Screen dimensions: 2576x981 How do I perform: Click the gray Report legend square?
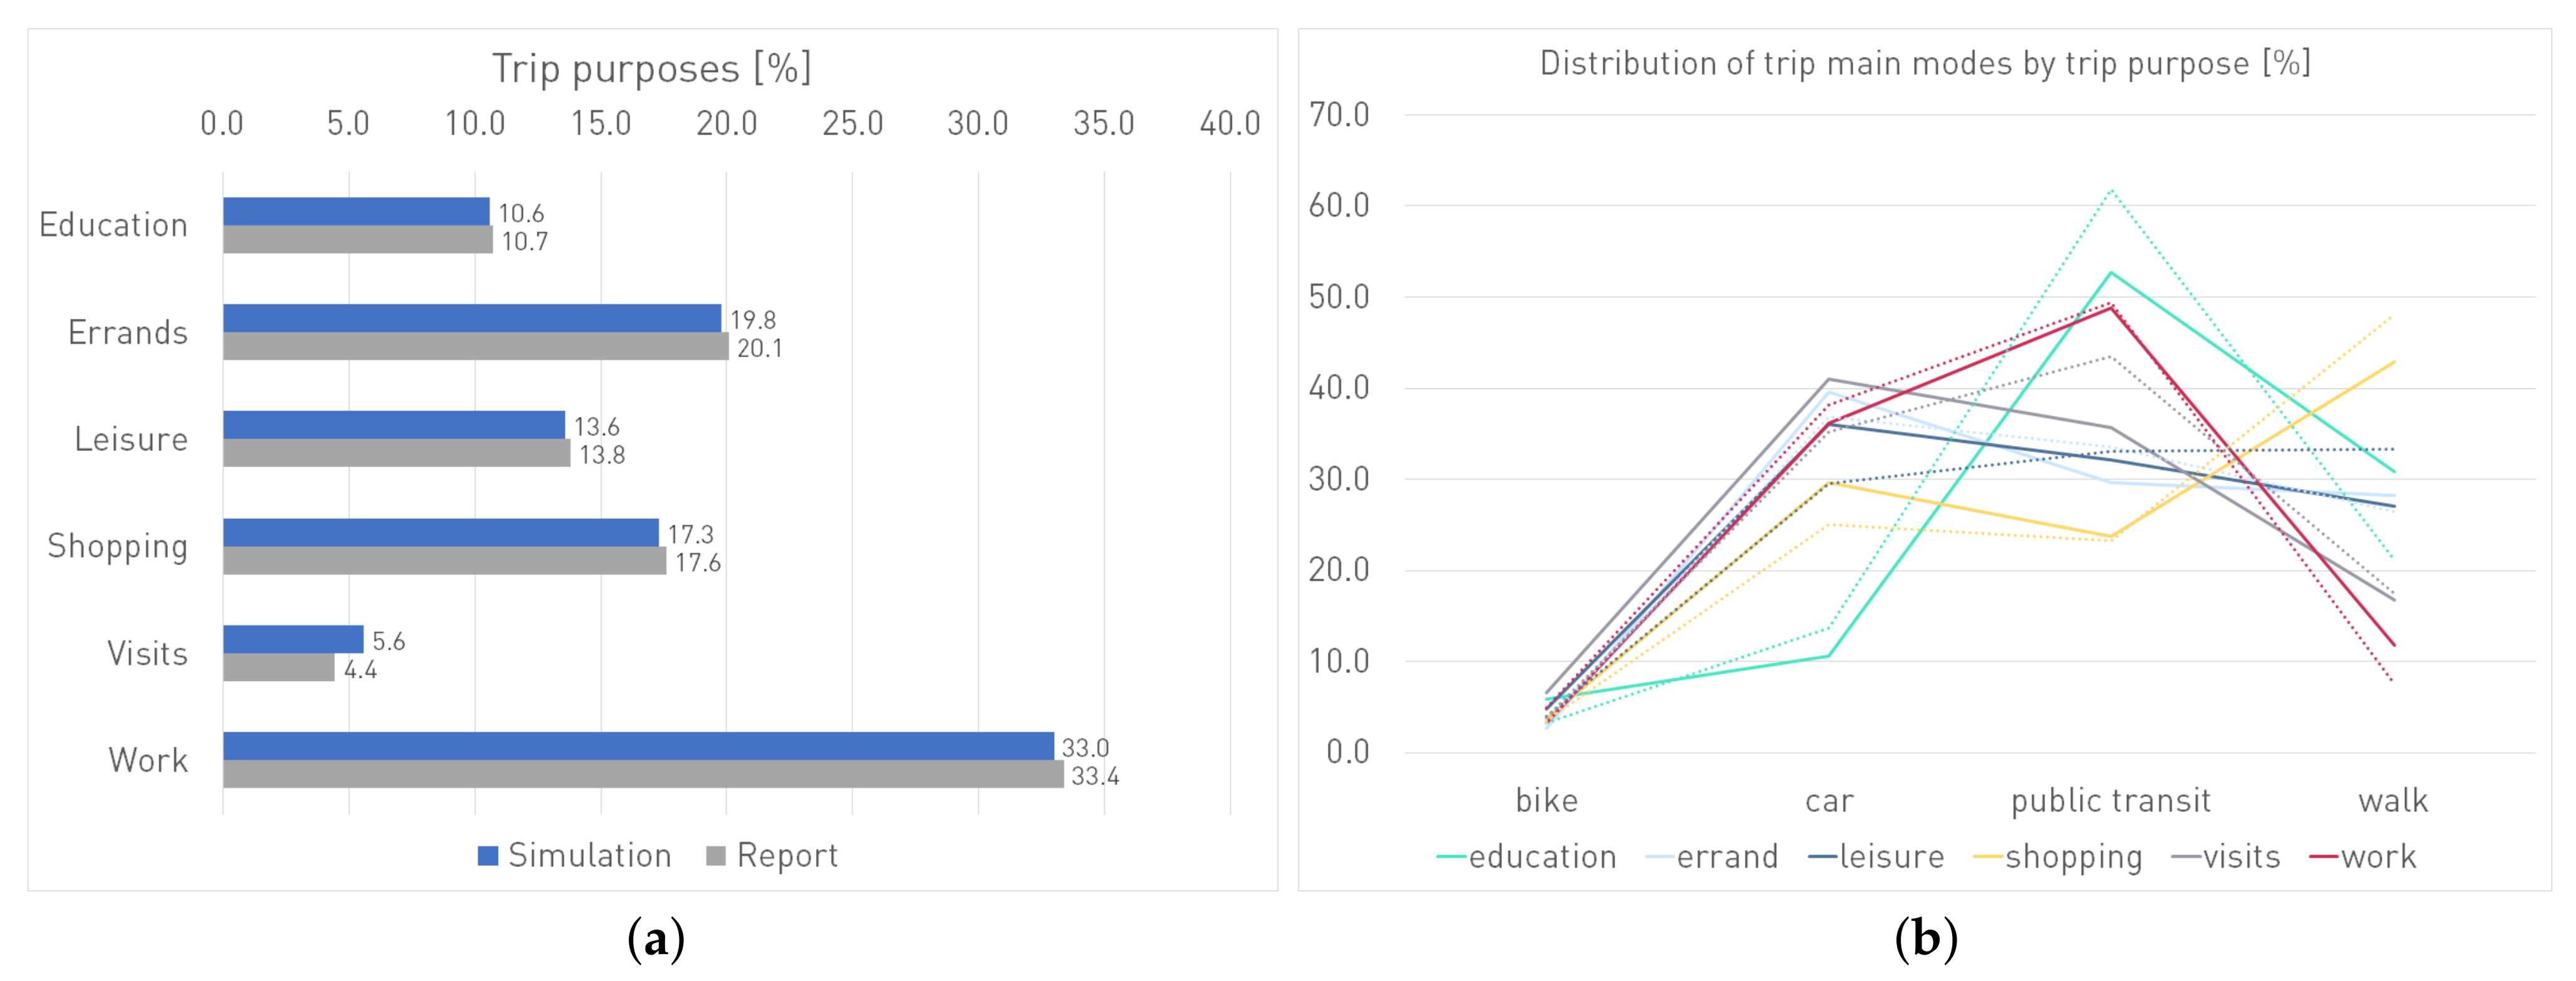(x=715, y=856)
